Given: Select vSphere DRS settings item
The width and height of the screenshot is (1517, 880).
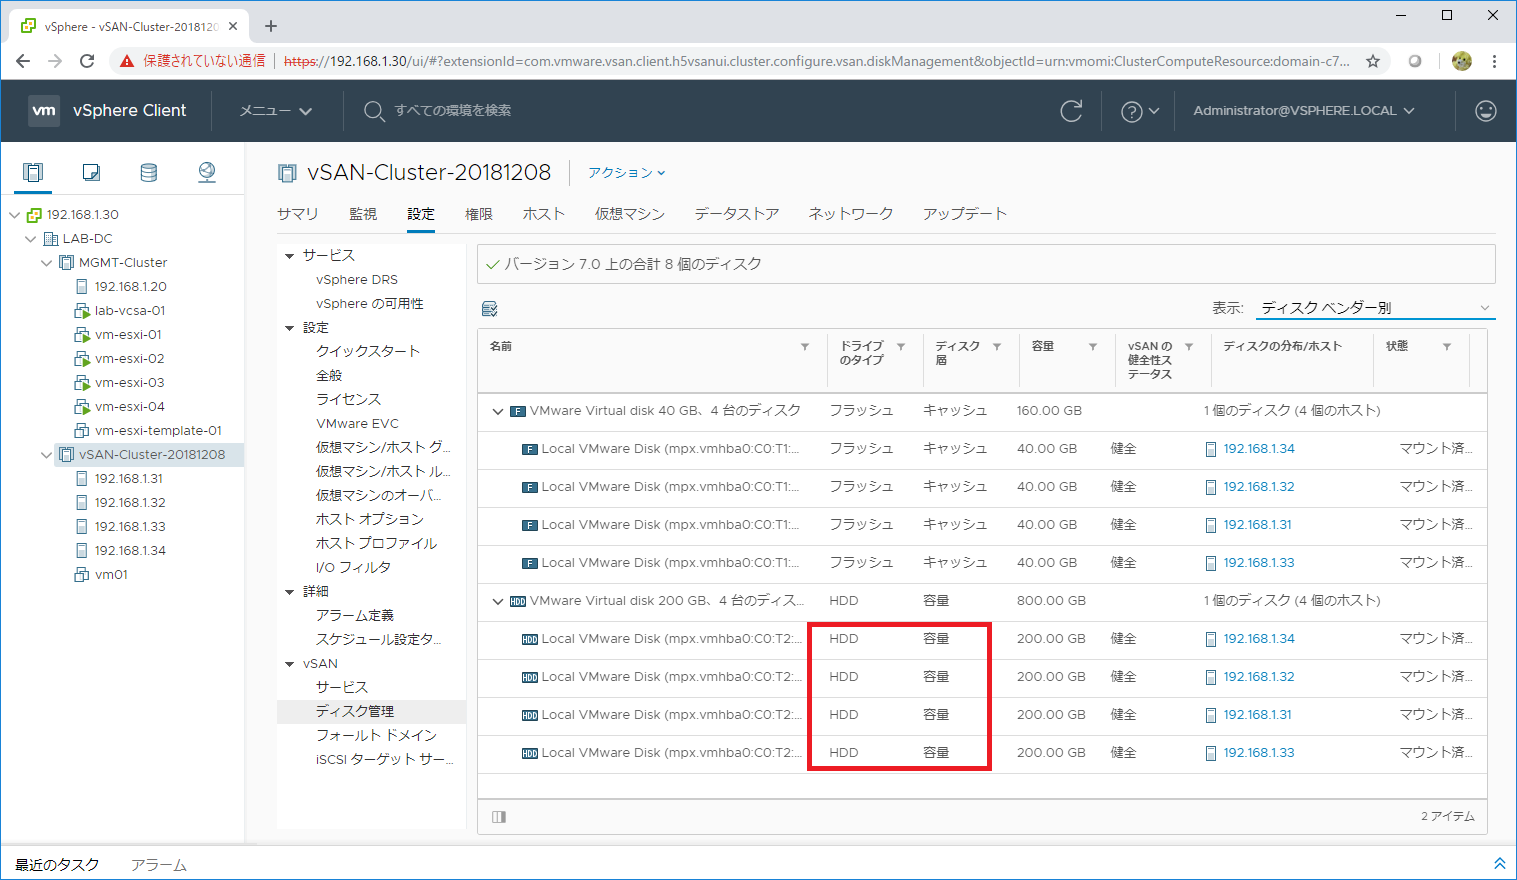Looking at the screenshot, I should click(x=357, y=280).
